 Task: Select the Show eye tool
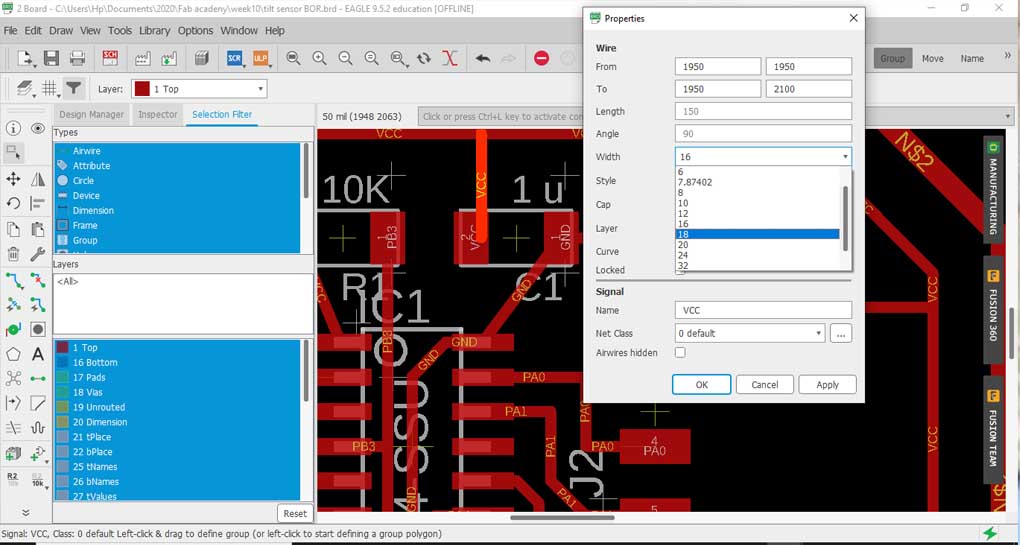[38, 129]
